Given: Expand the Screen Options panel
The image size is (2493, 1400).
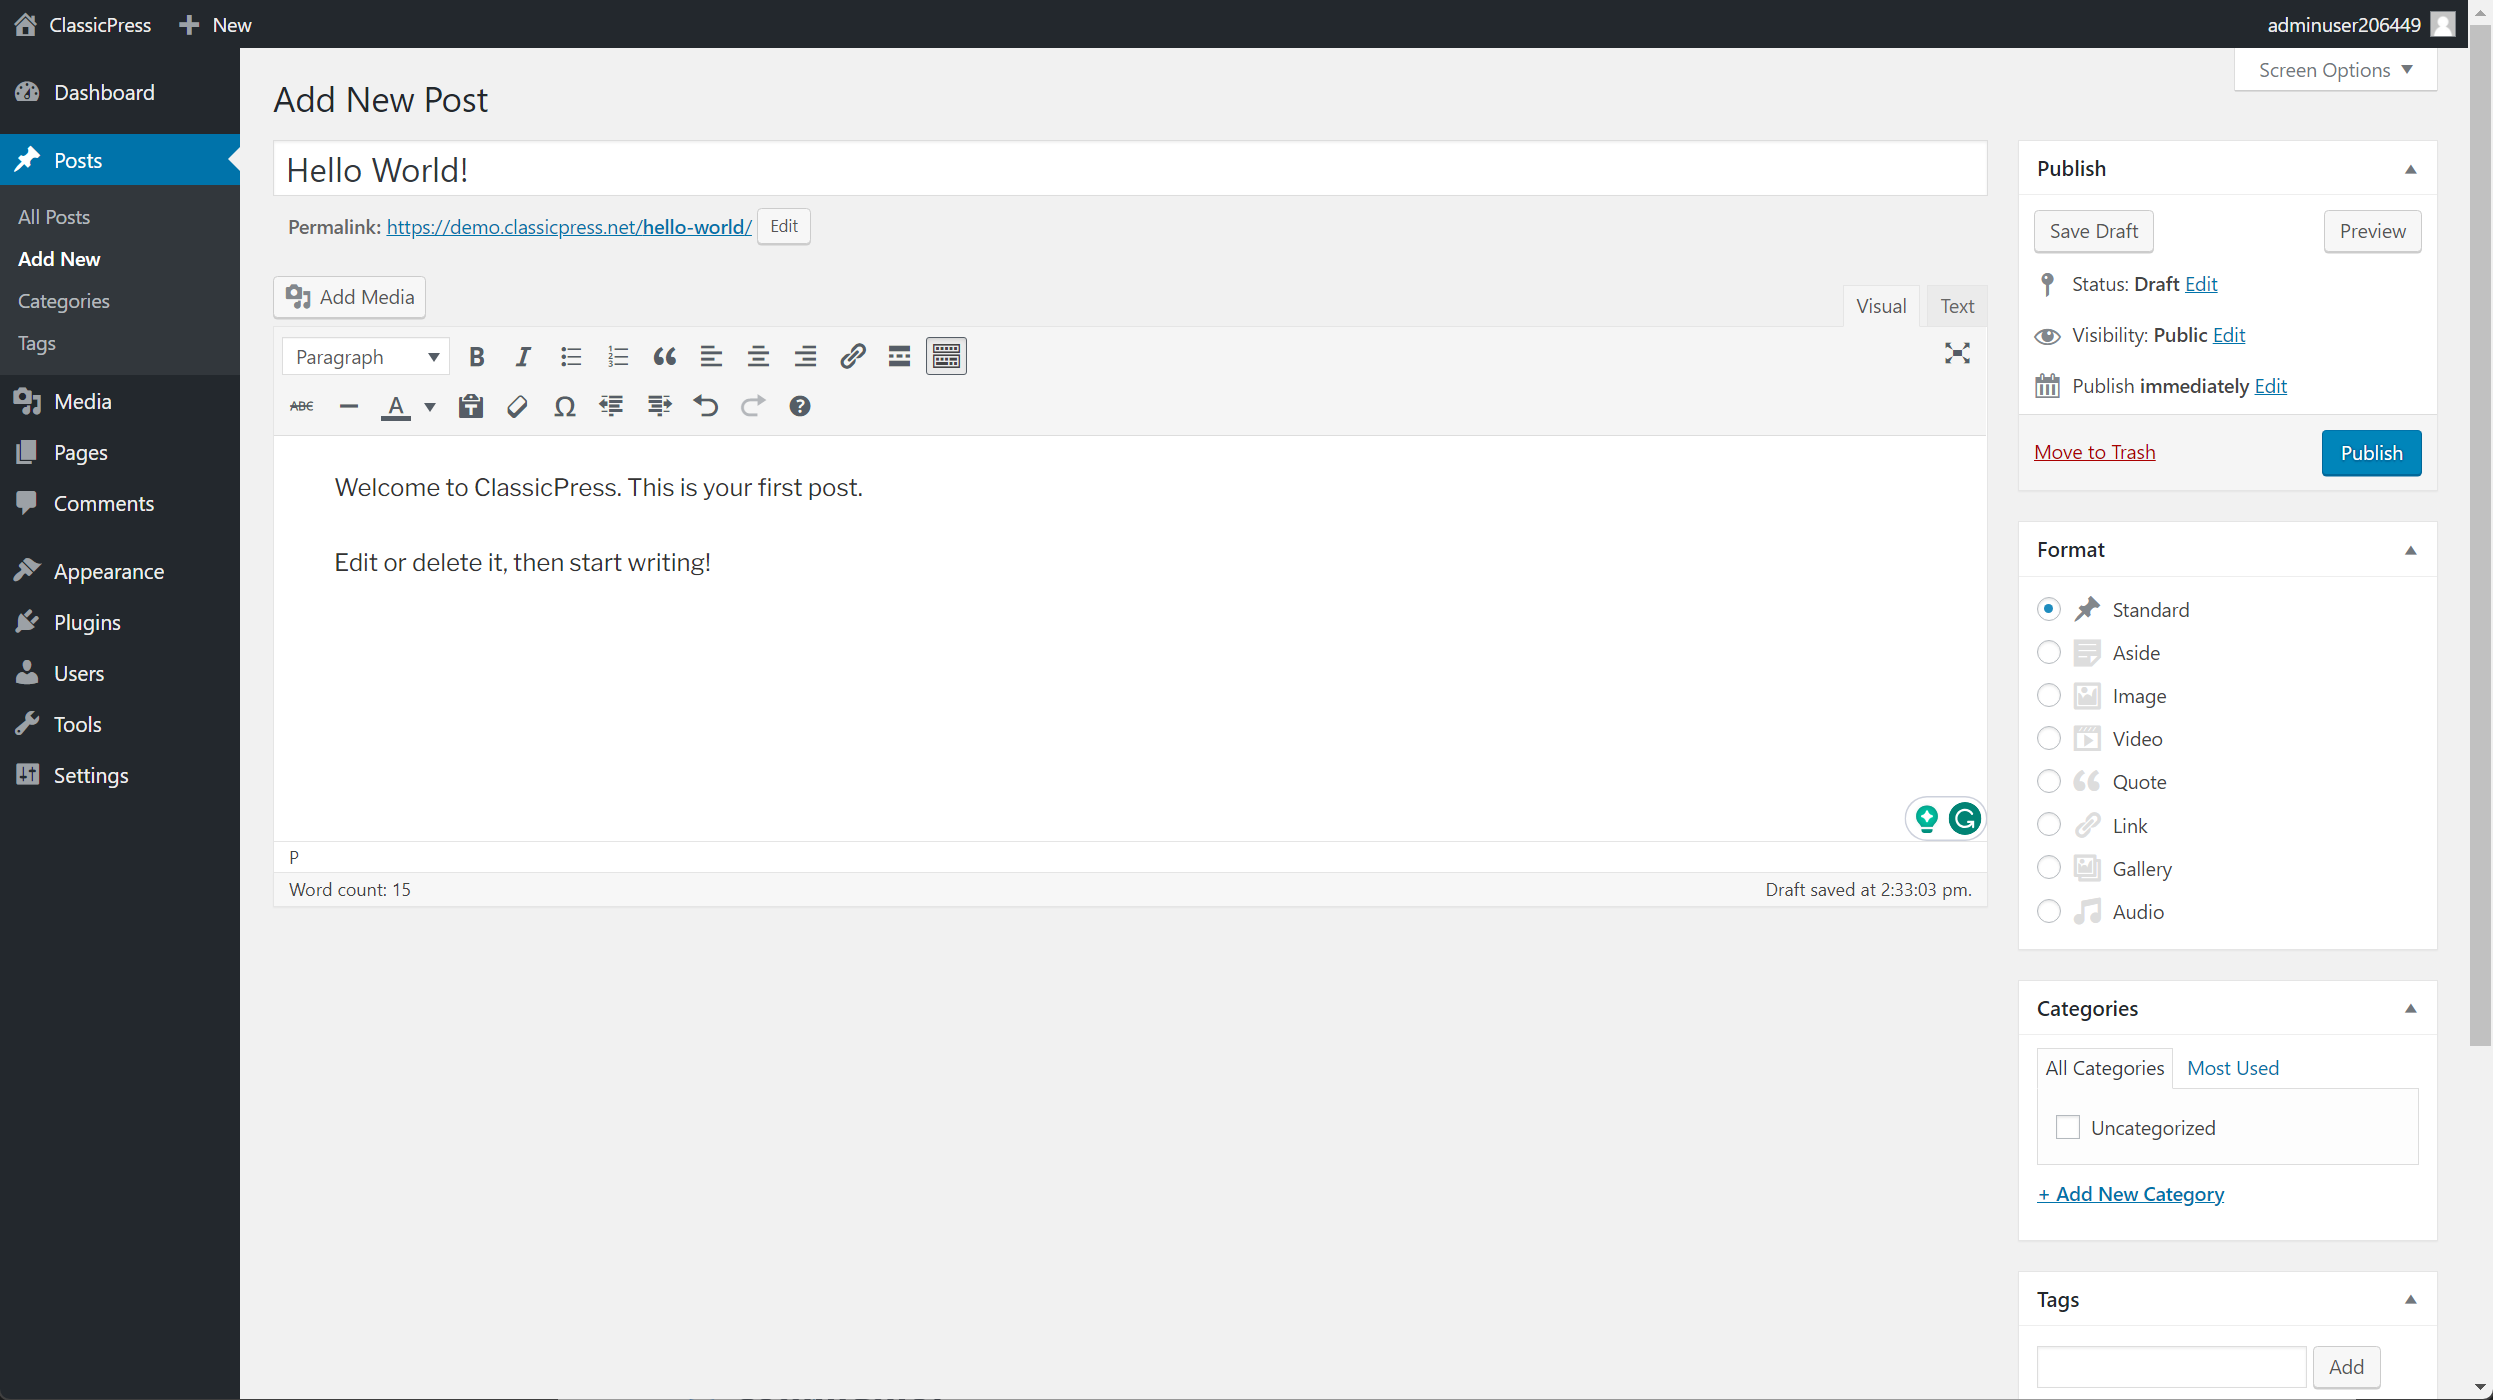Looking at the screenshot, I should [2334, 70].
